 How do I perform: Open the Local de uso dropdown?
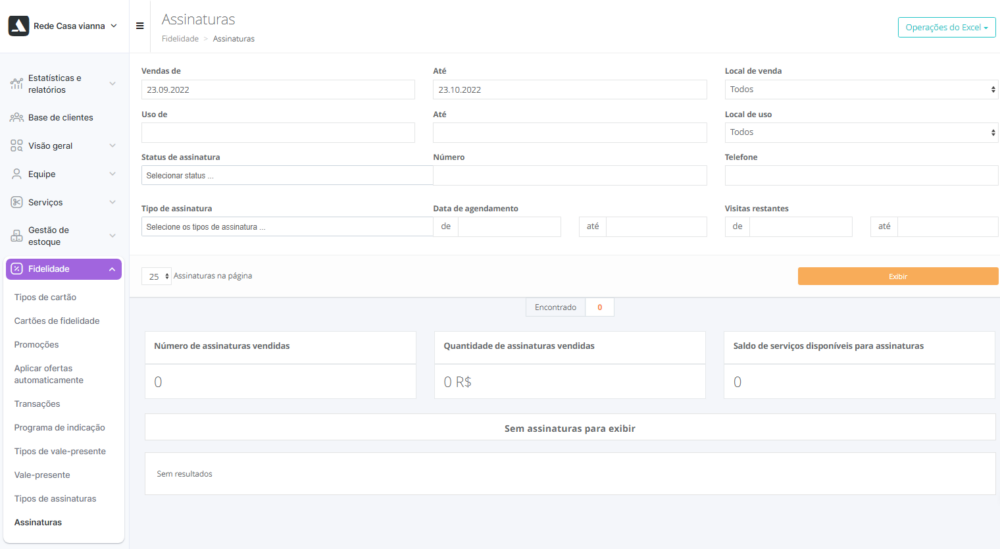tap(861, 132)
